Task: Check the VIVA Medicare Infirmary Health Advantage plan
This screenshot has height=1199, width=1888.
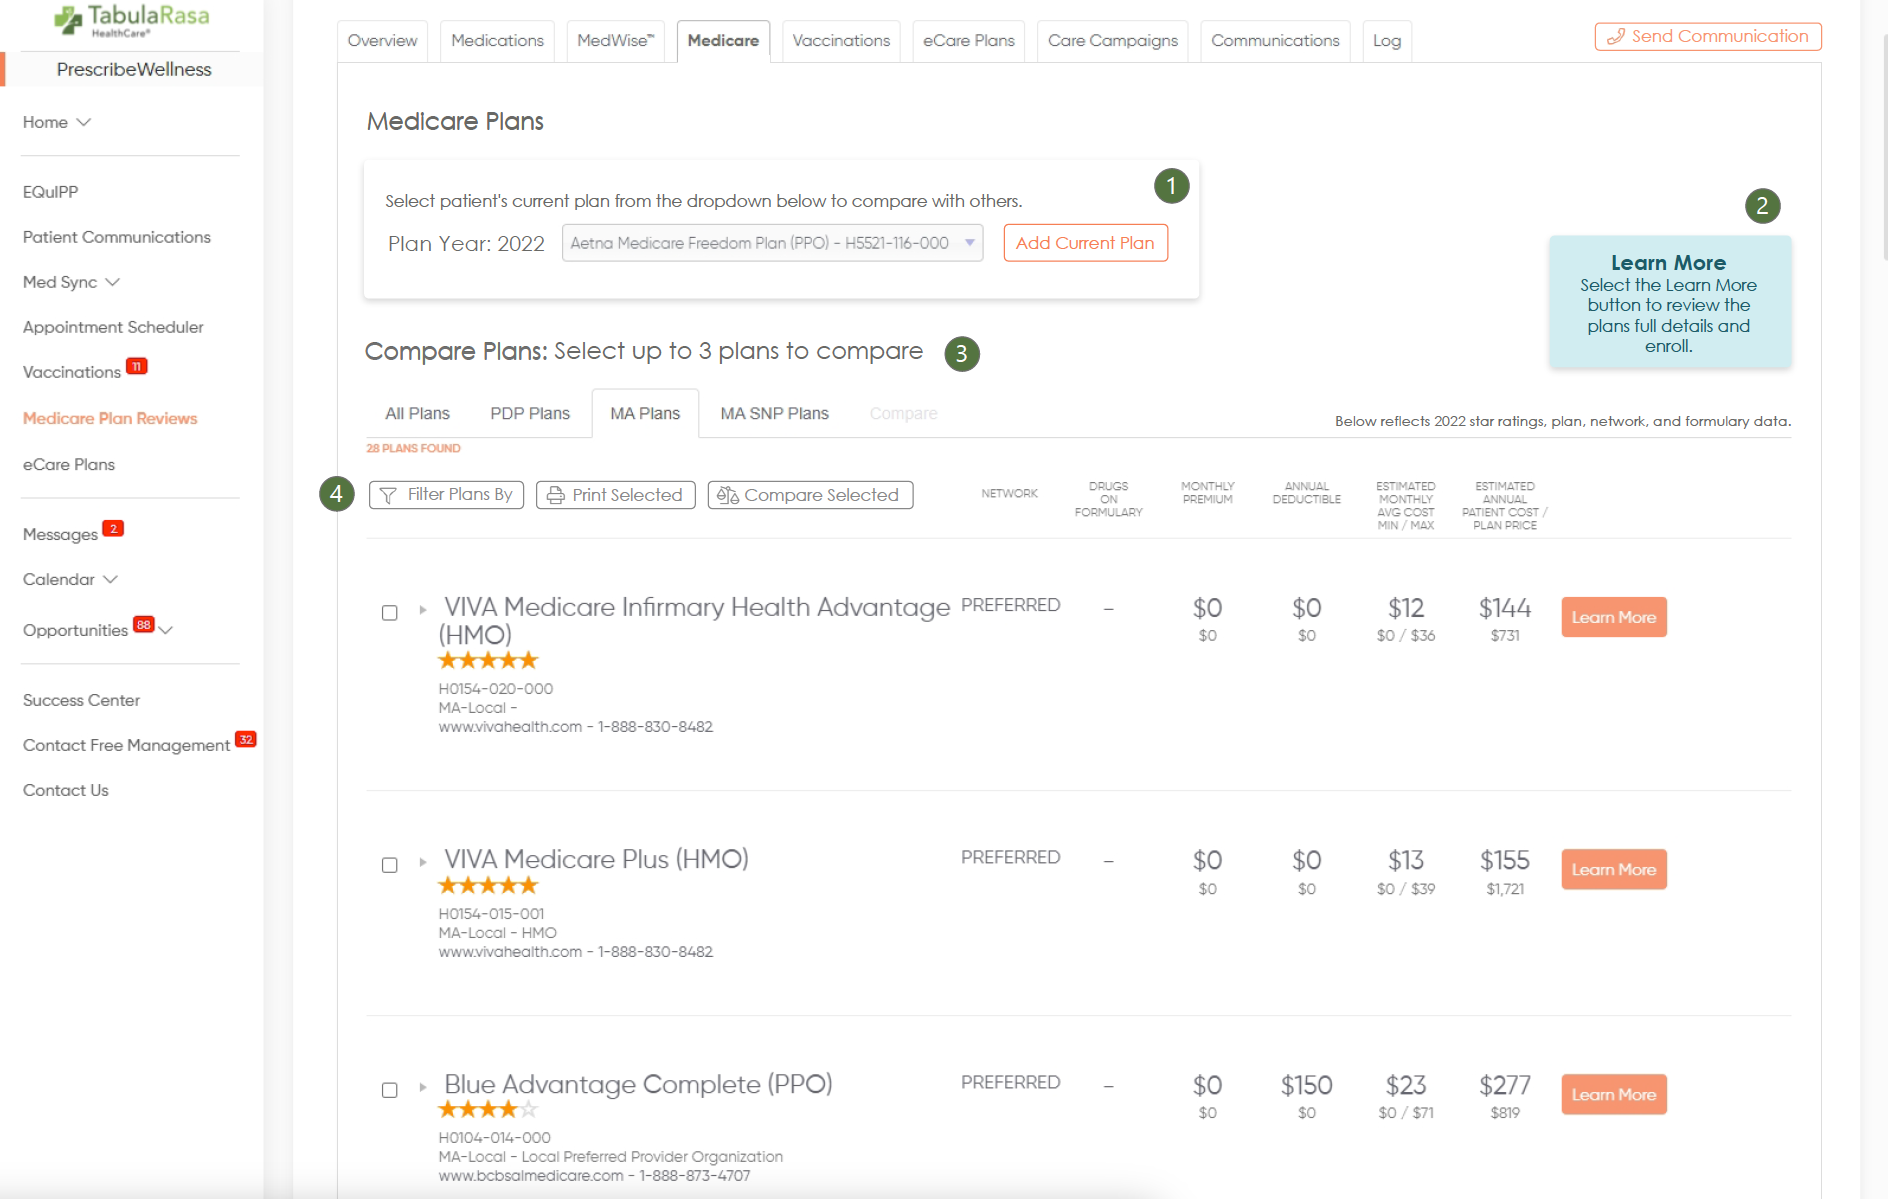Action: (390, 613)
